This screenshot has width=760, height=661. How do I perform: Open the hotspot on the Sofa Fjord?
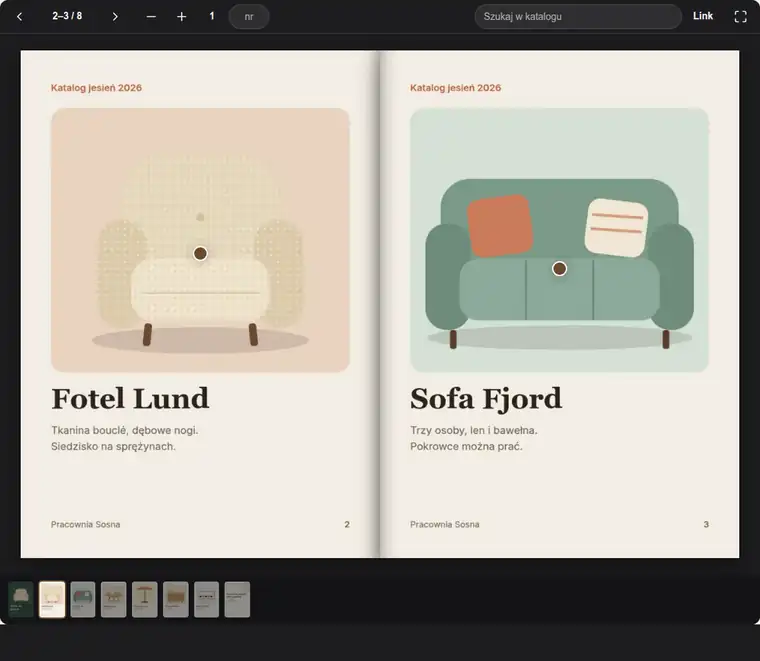pyautogui.click(x=559, y=268)
